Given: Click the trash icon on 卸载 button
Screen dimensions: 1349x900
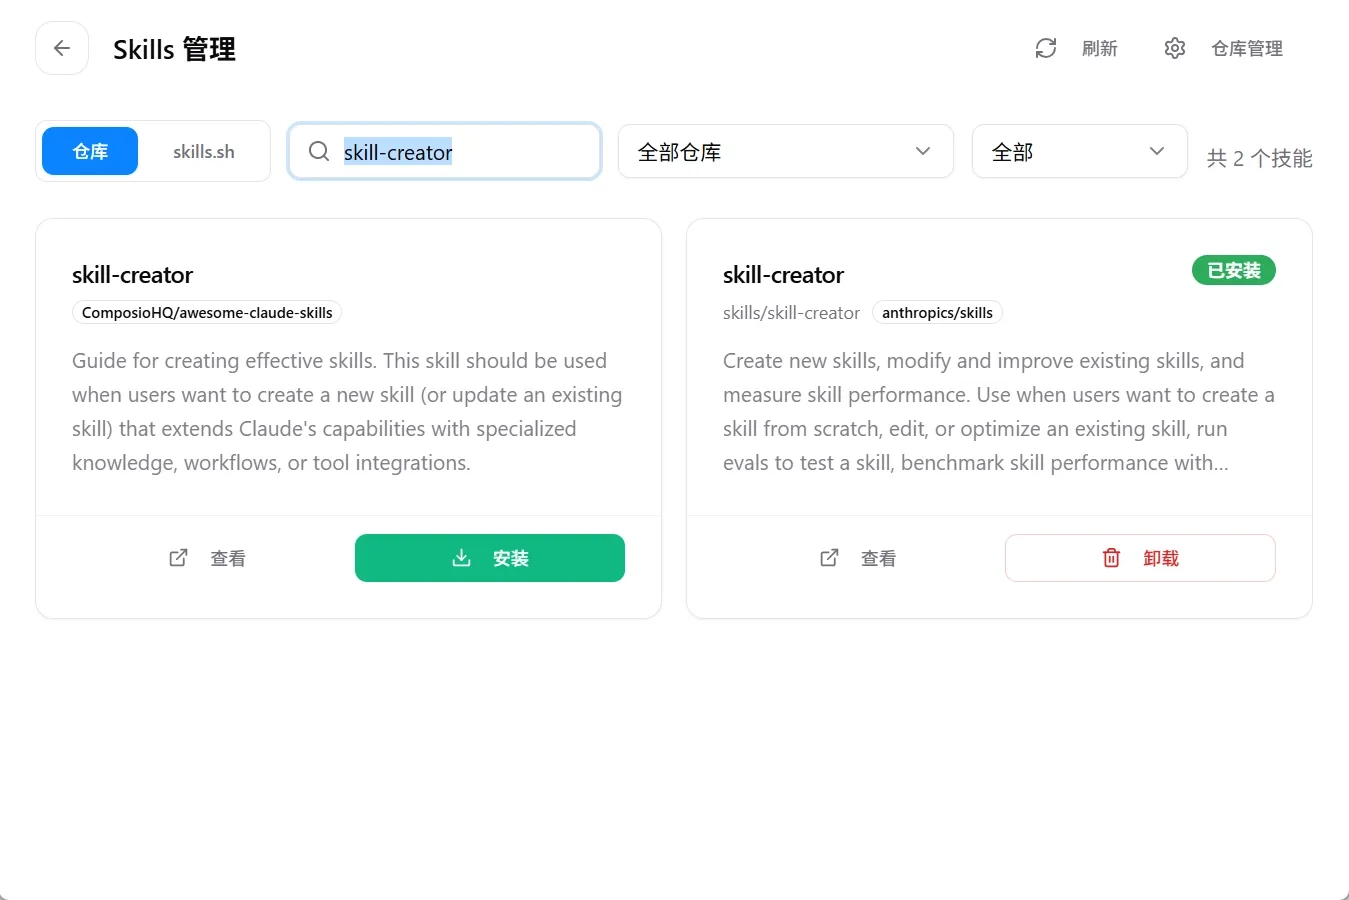Looking at the screenshot, I should (1111, 558).
